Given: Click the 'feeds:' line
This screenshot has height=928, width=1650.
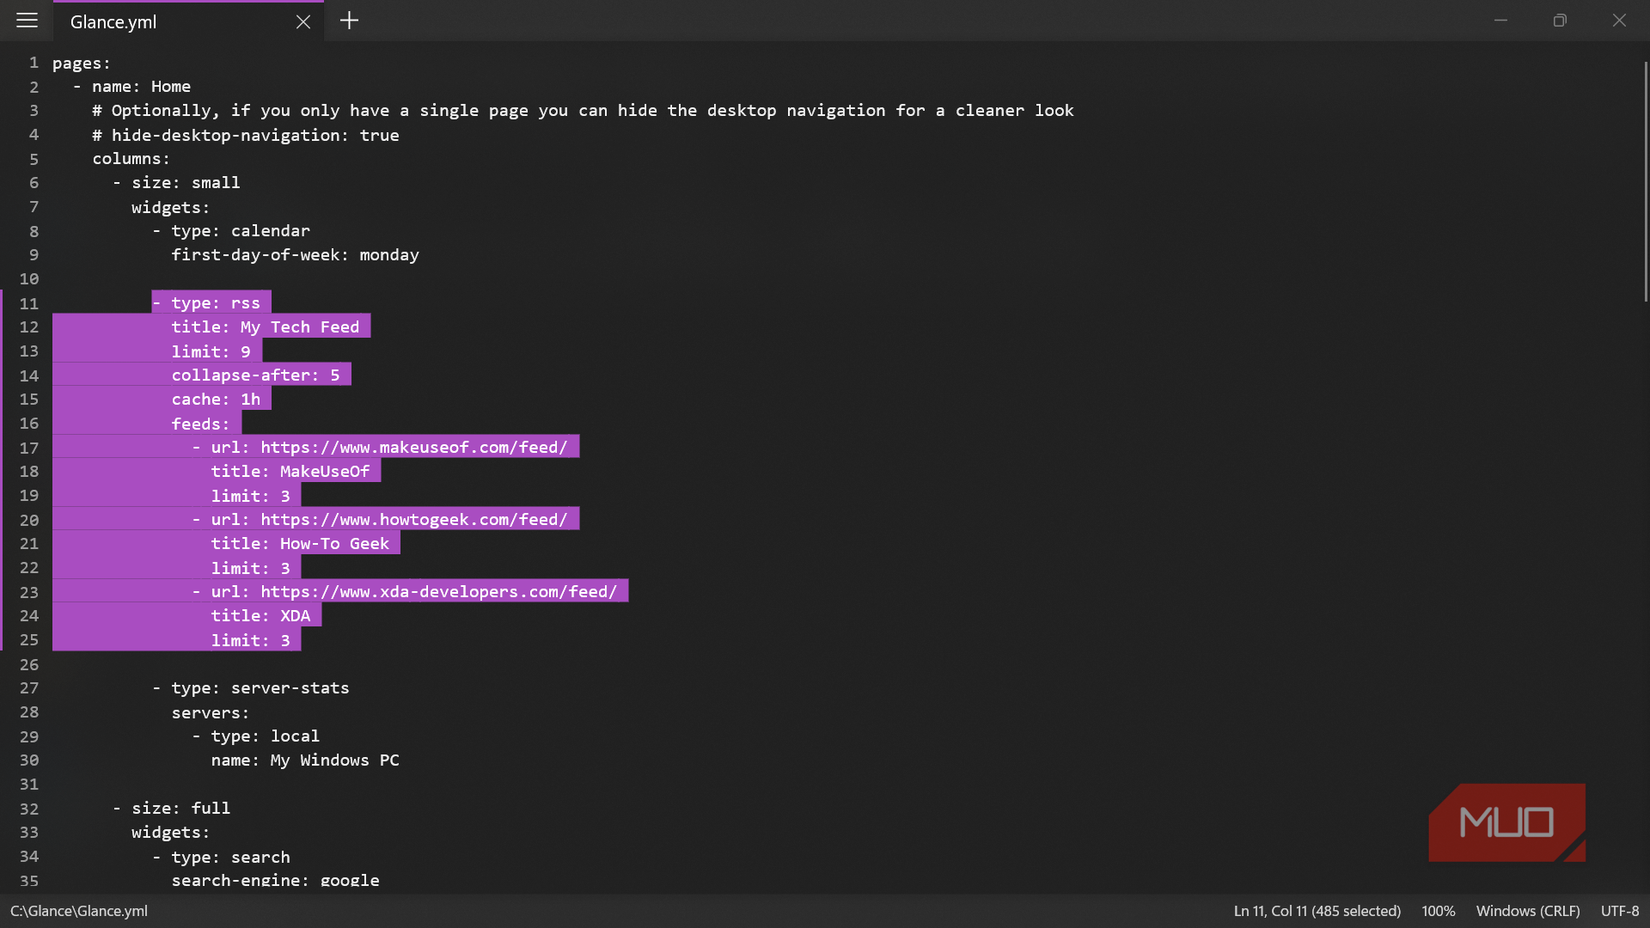Looking at the screenshot, I should click(x=200, y=424).
